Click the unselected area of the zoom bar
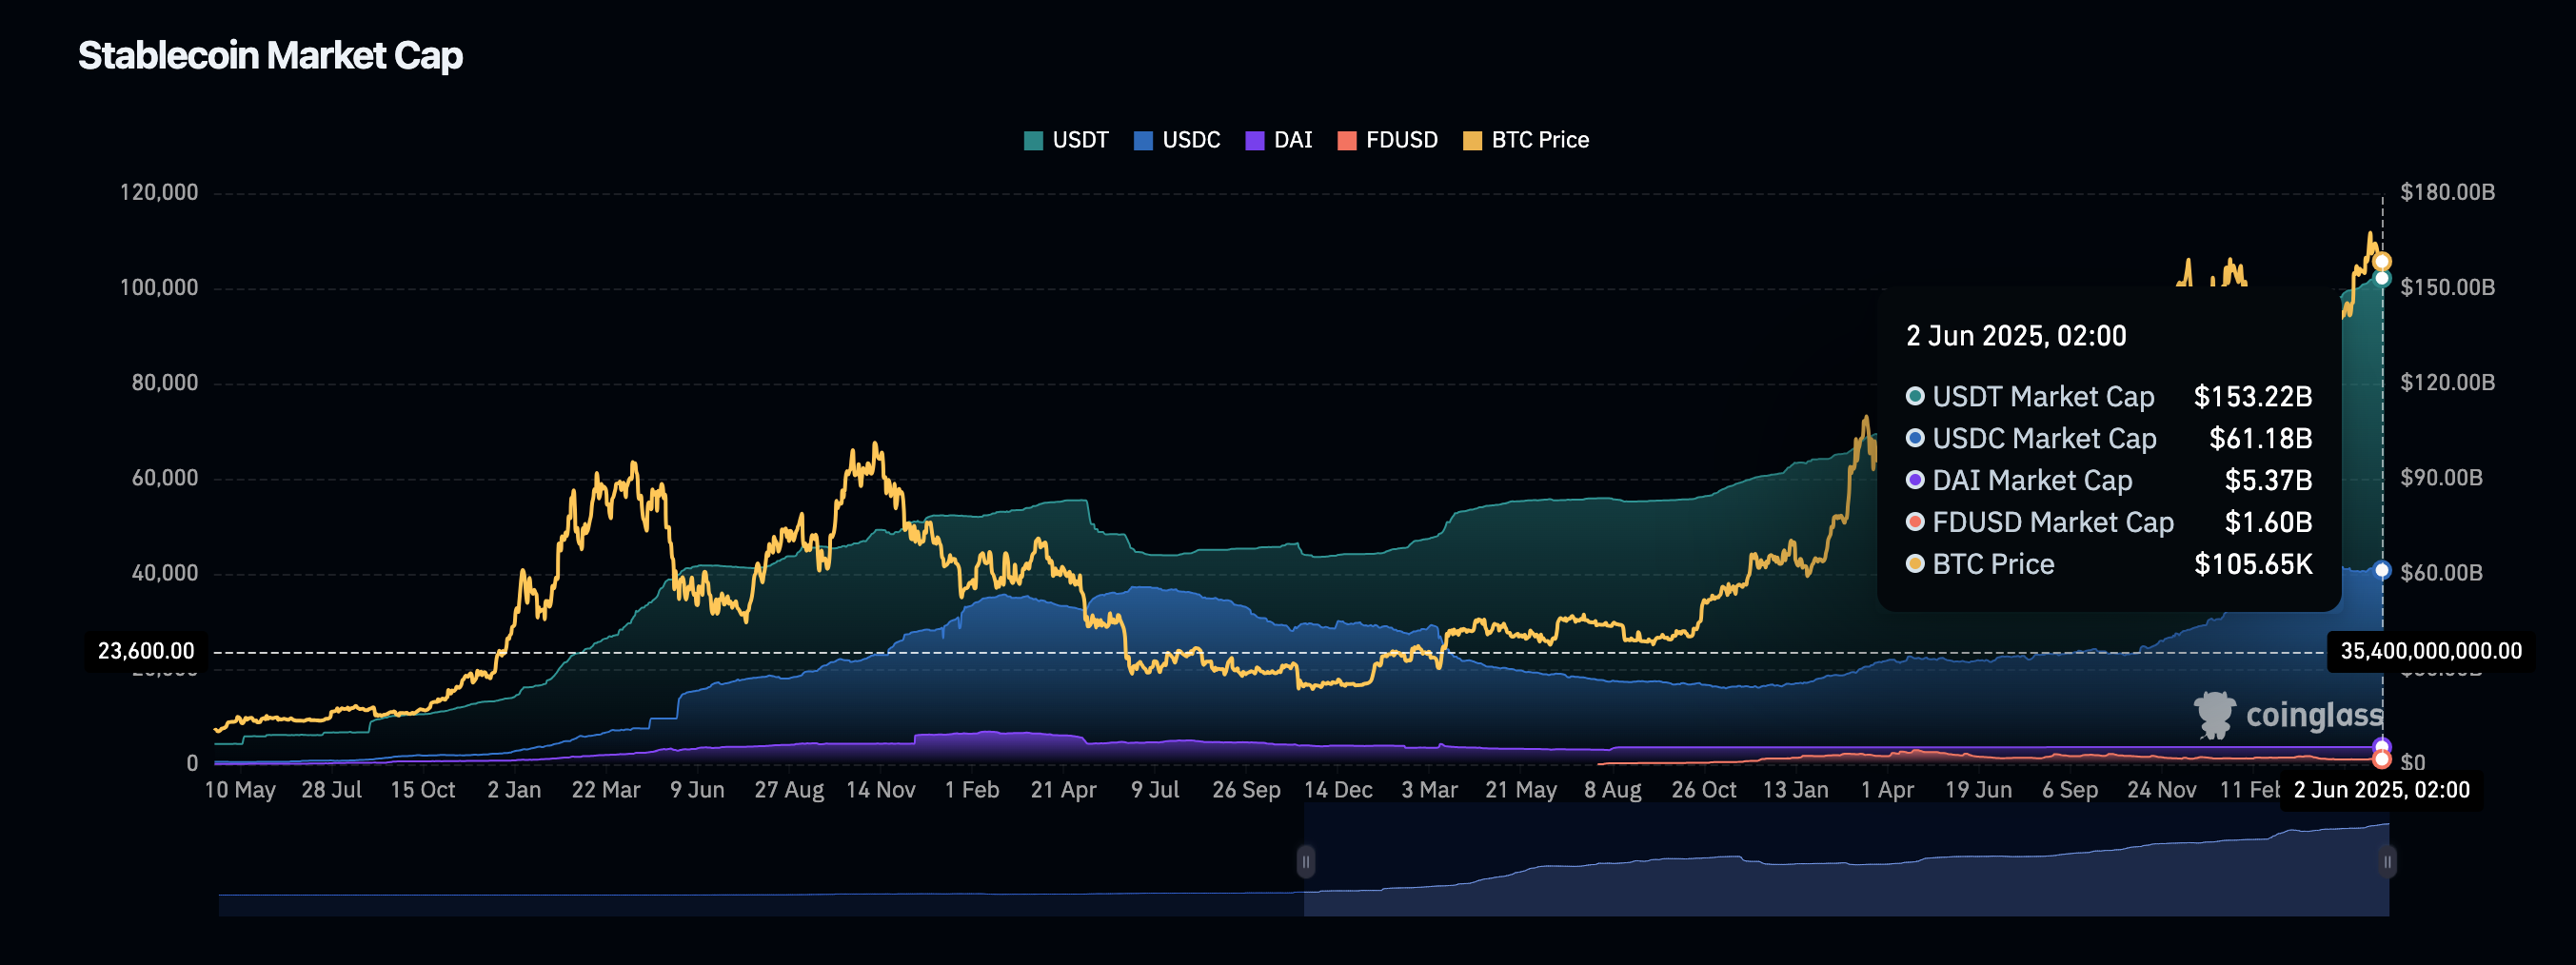Image resolution: width=2576 pixels, height=965 pixels. pyautogui.click(x=761, y=861)
